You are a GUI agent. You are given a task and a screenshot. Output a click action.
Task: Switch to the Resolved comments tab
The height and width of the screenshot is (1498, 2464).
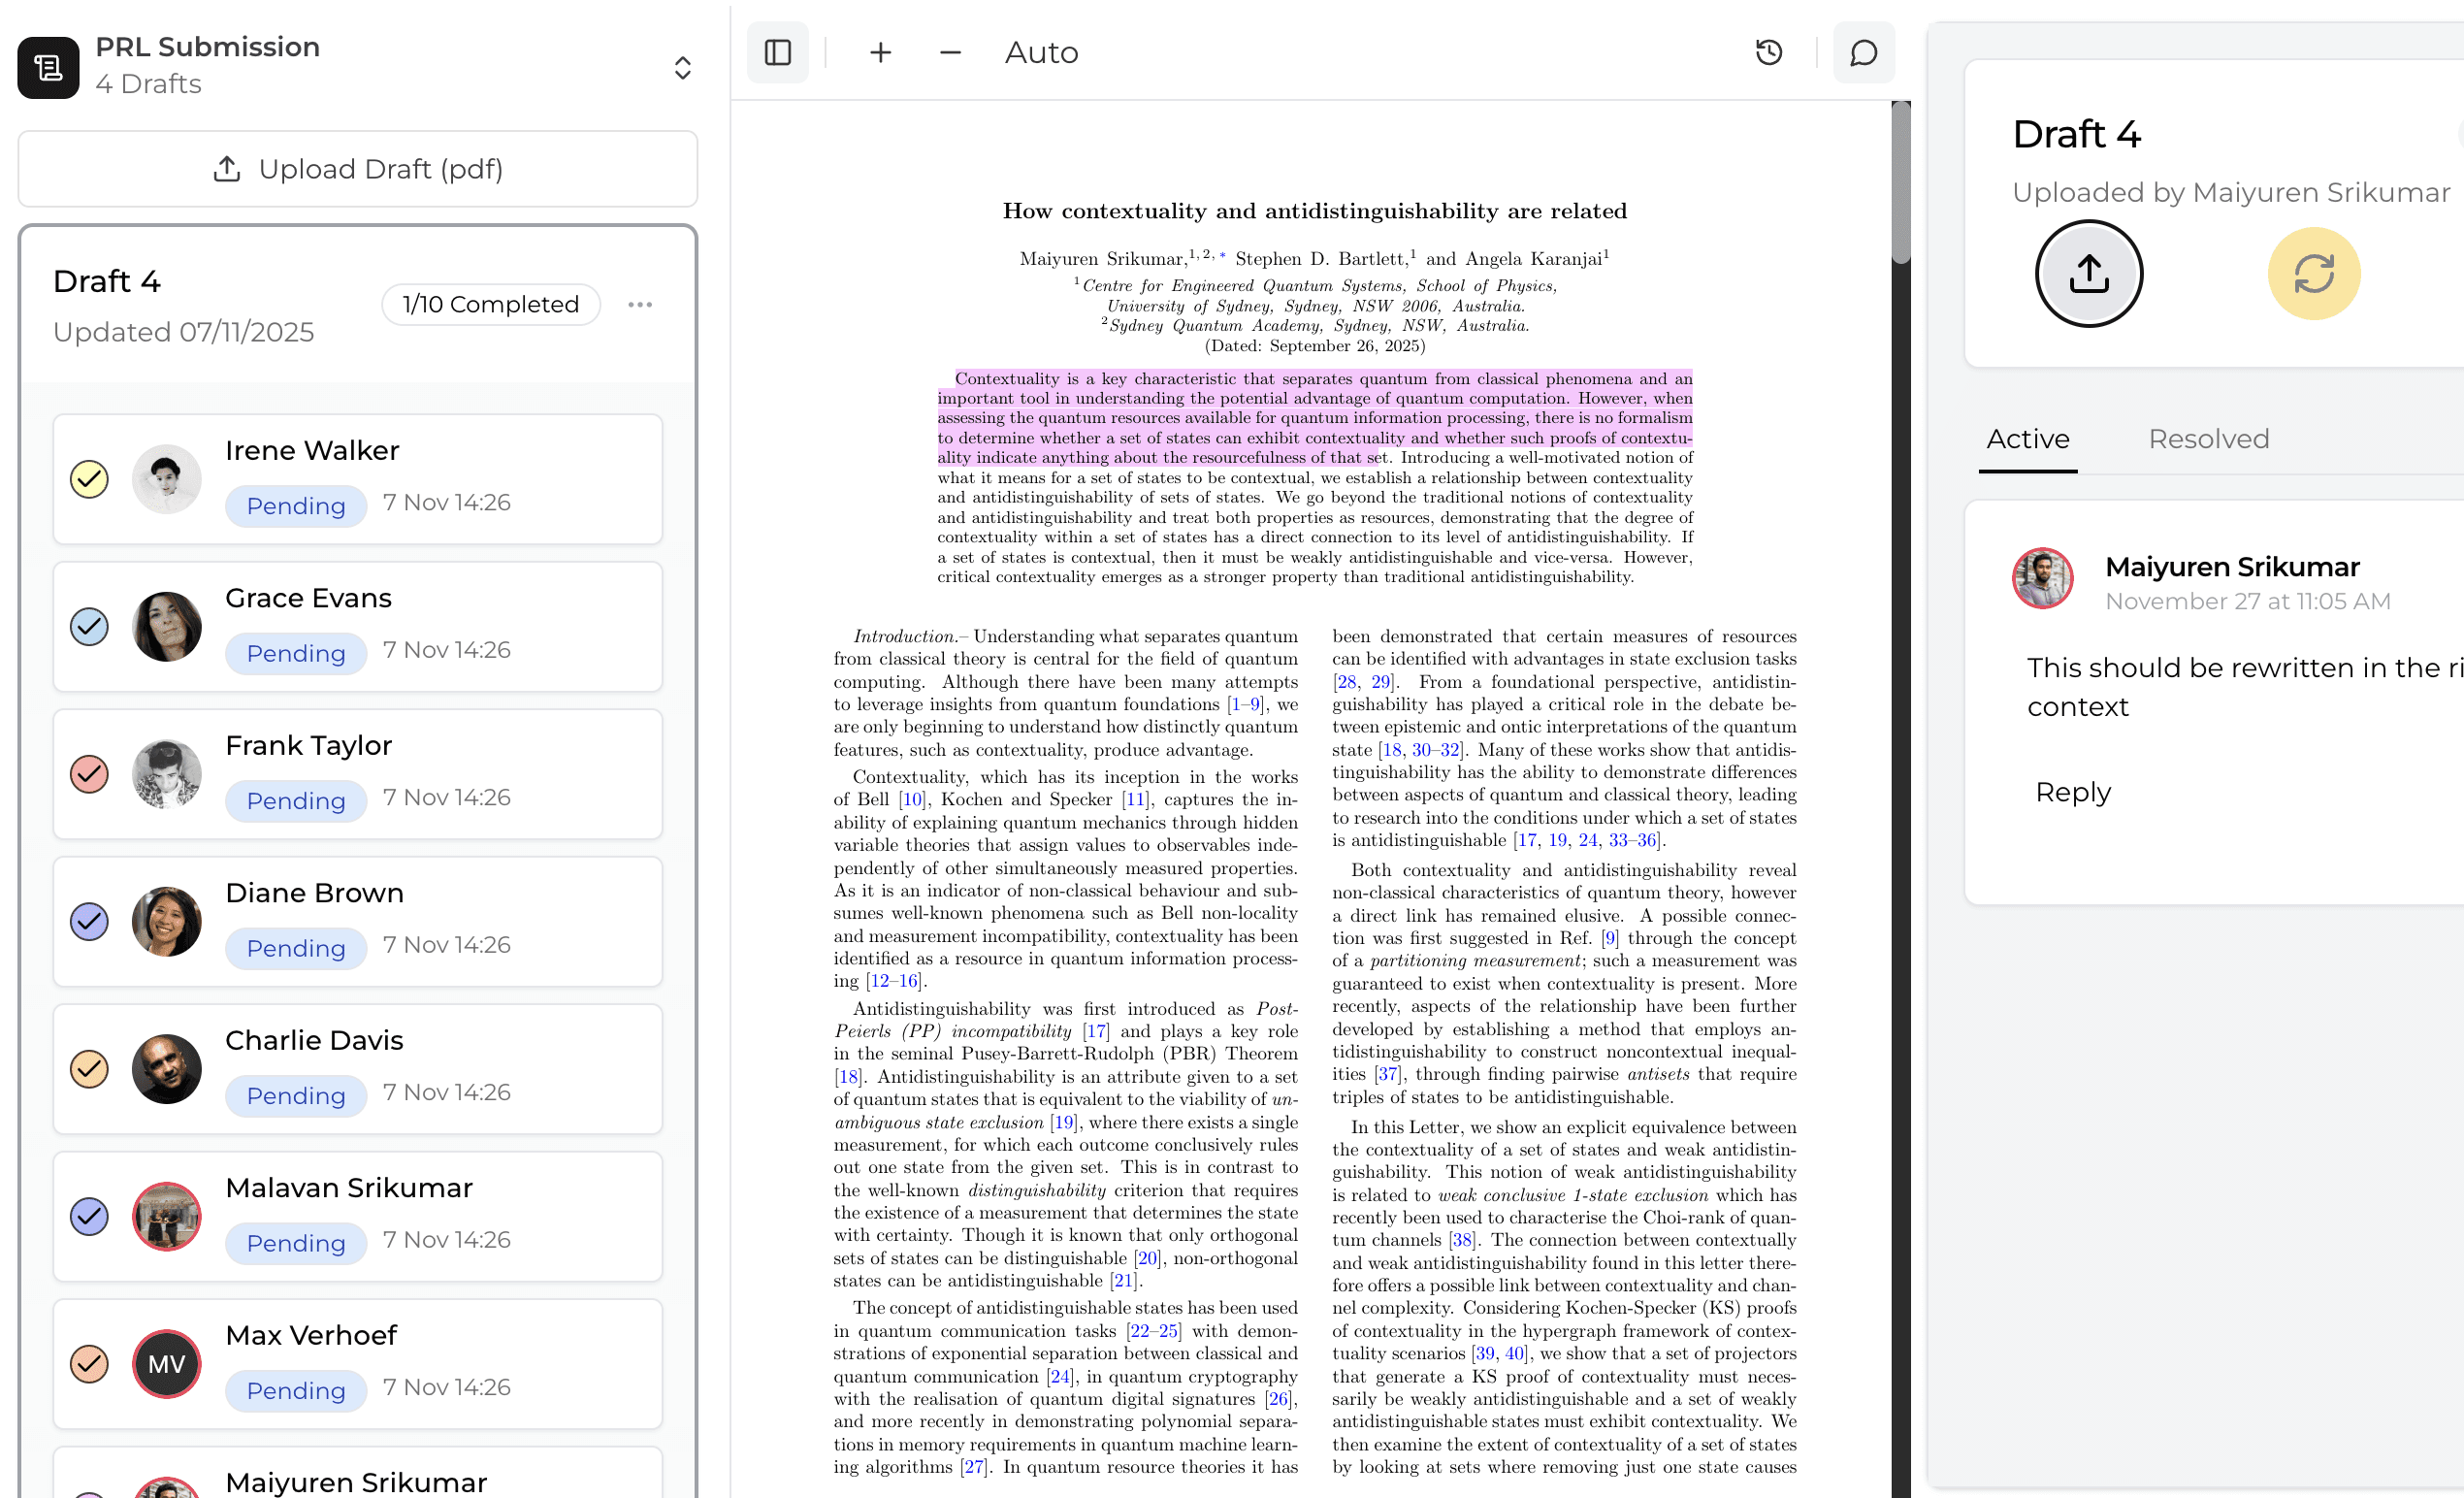[2208, 439]
